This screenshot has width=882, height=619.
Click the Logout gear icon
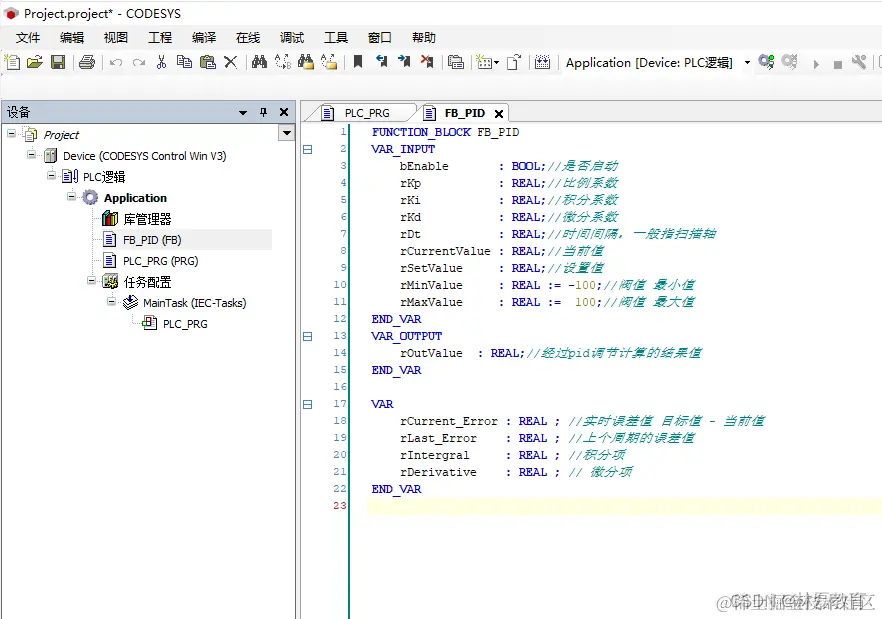click(790, 62)
